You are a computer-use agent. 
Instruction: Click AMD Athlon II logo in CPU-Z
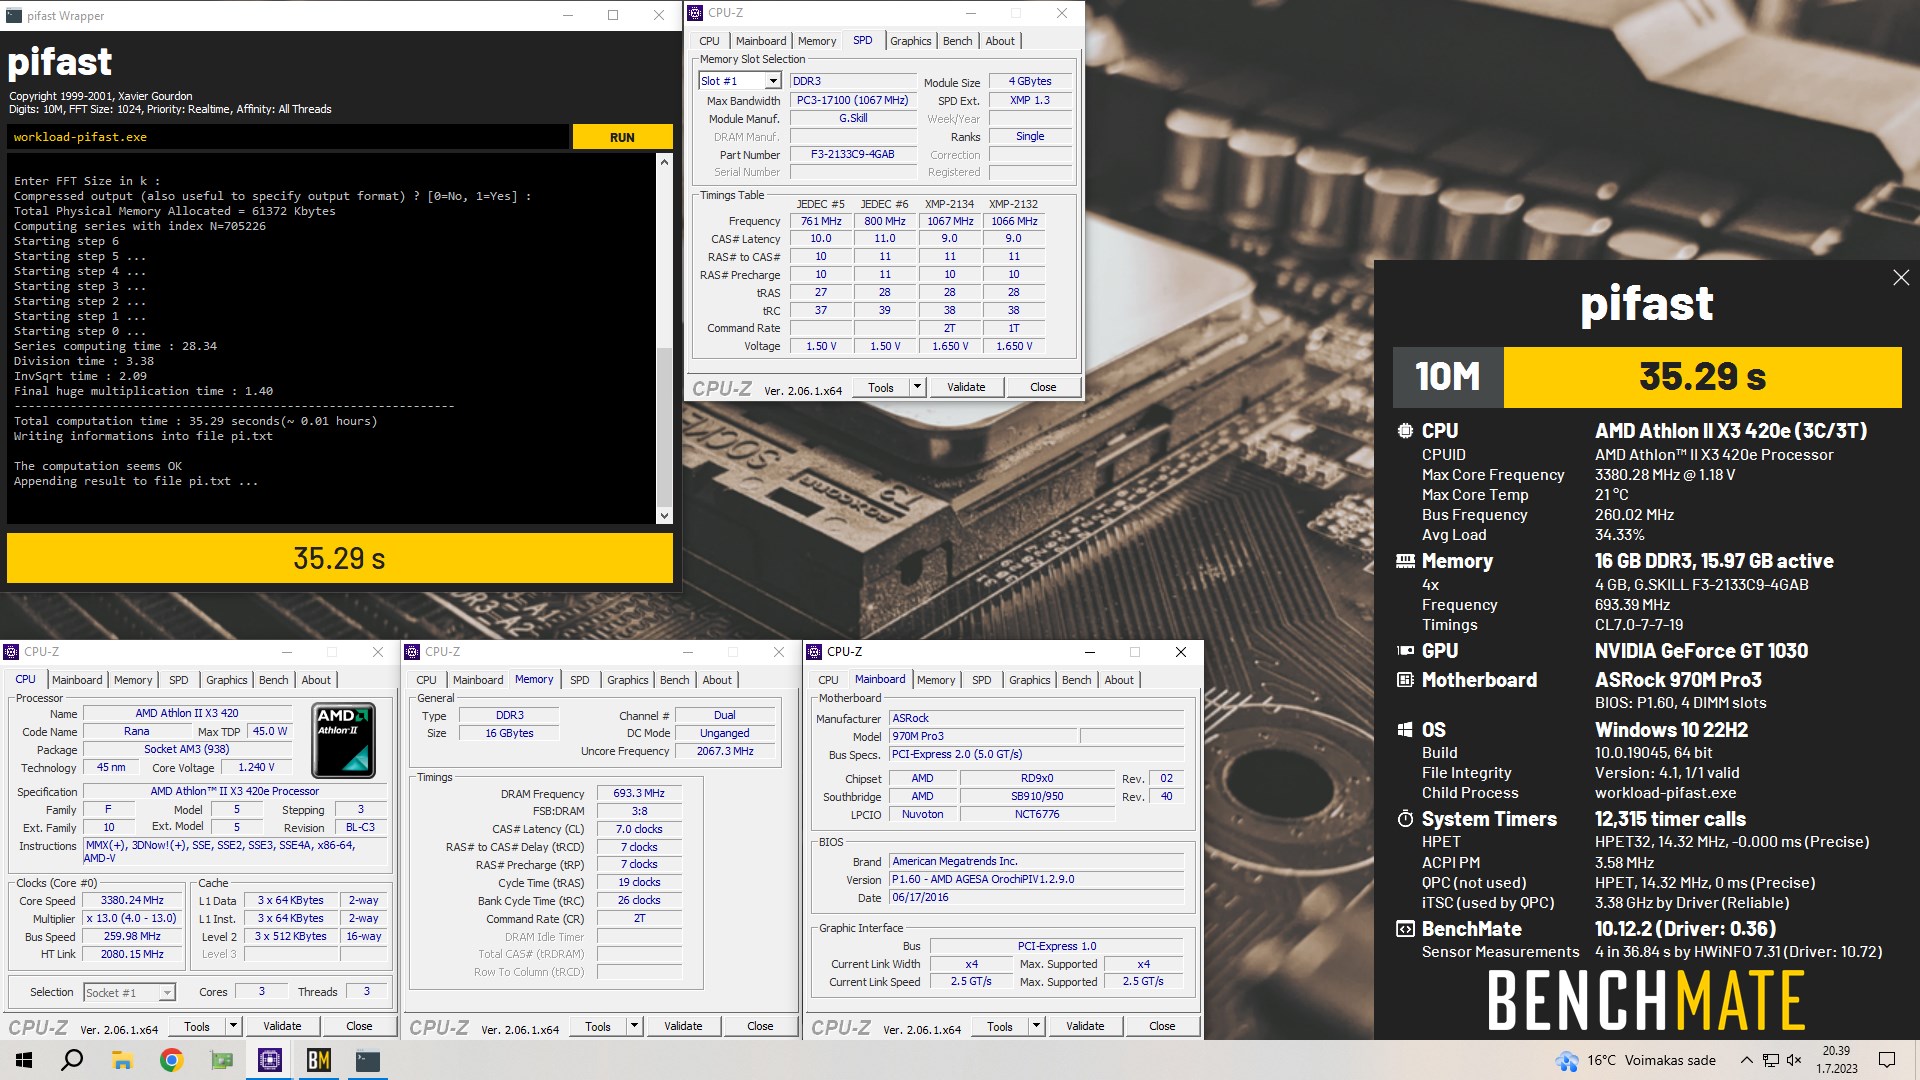pos(343,740)
